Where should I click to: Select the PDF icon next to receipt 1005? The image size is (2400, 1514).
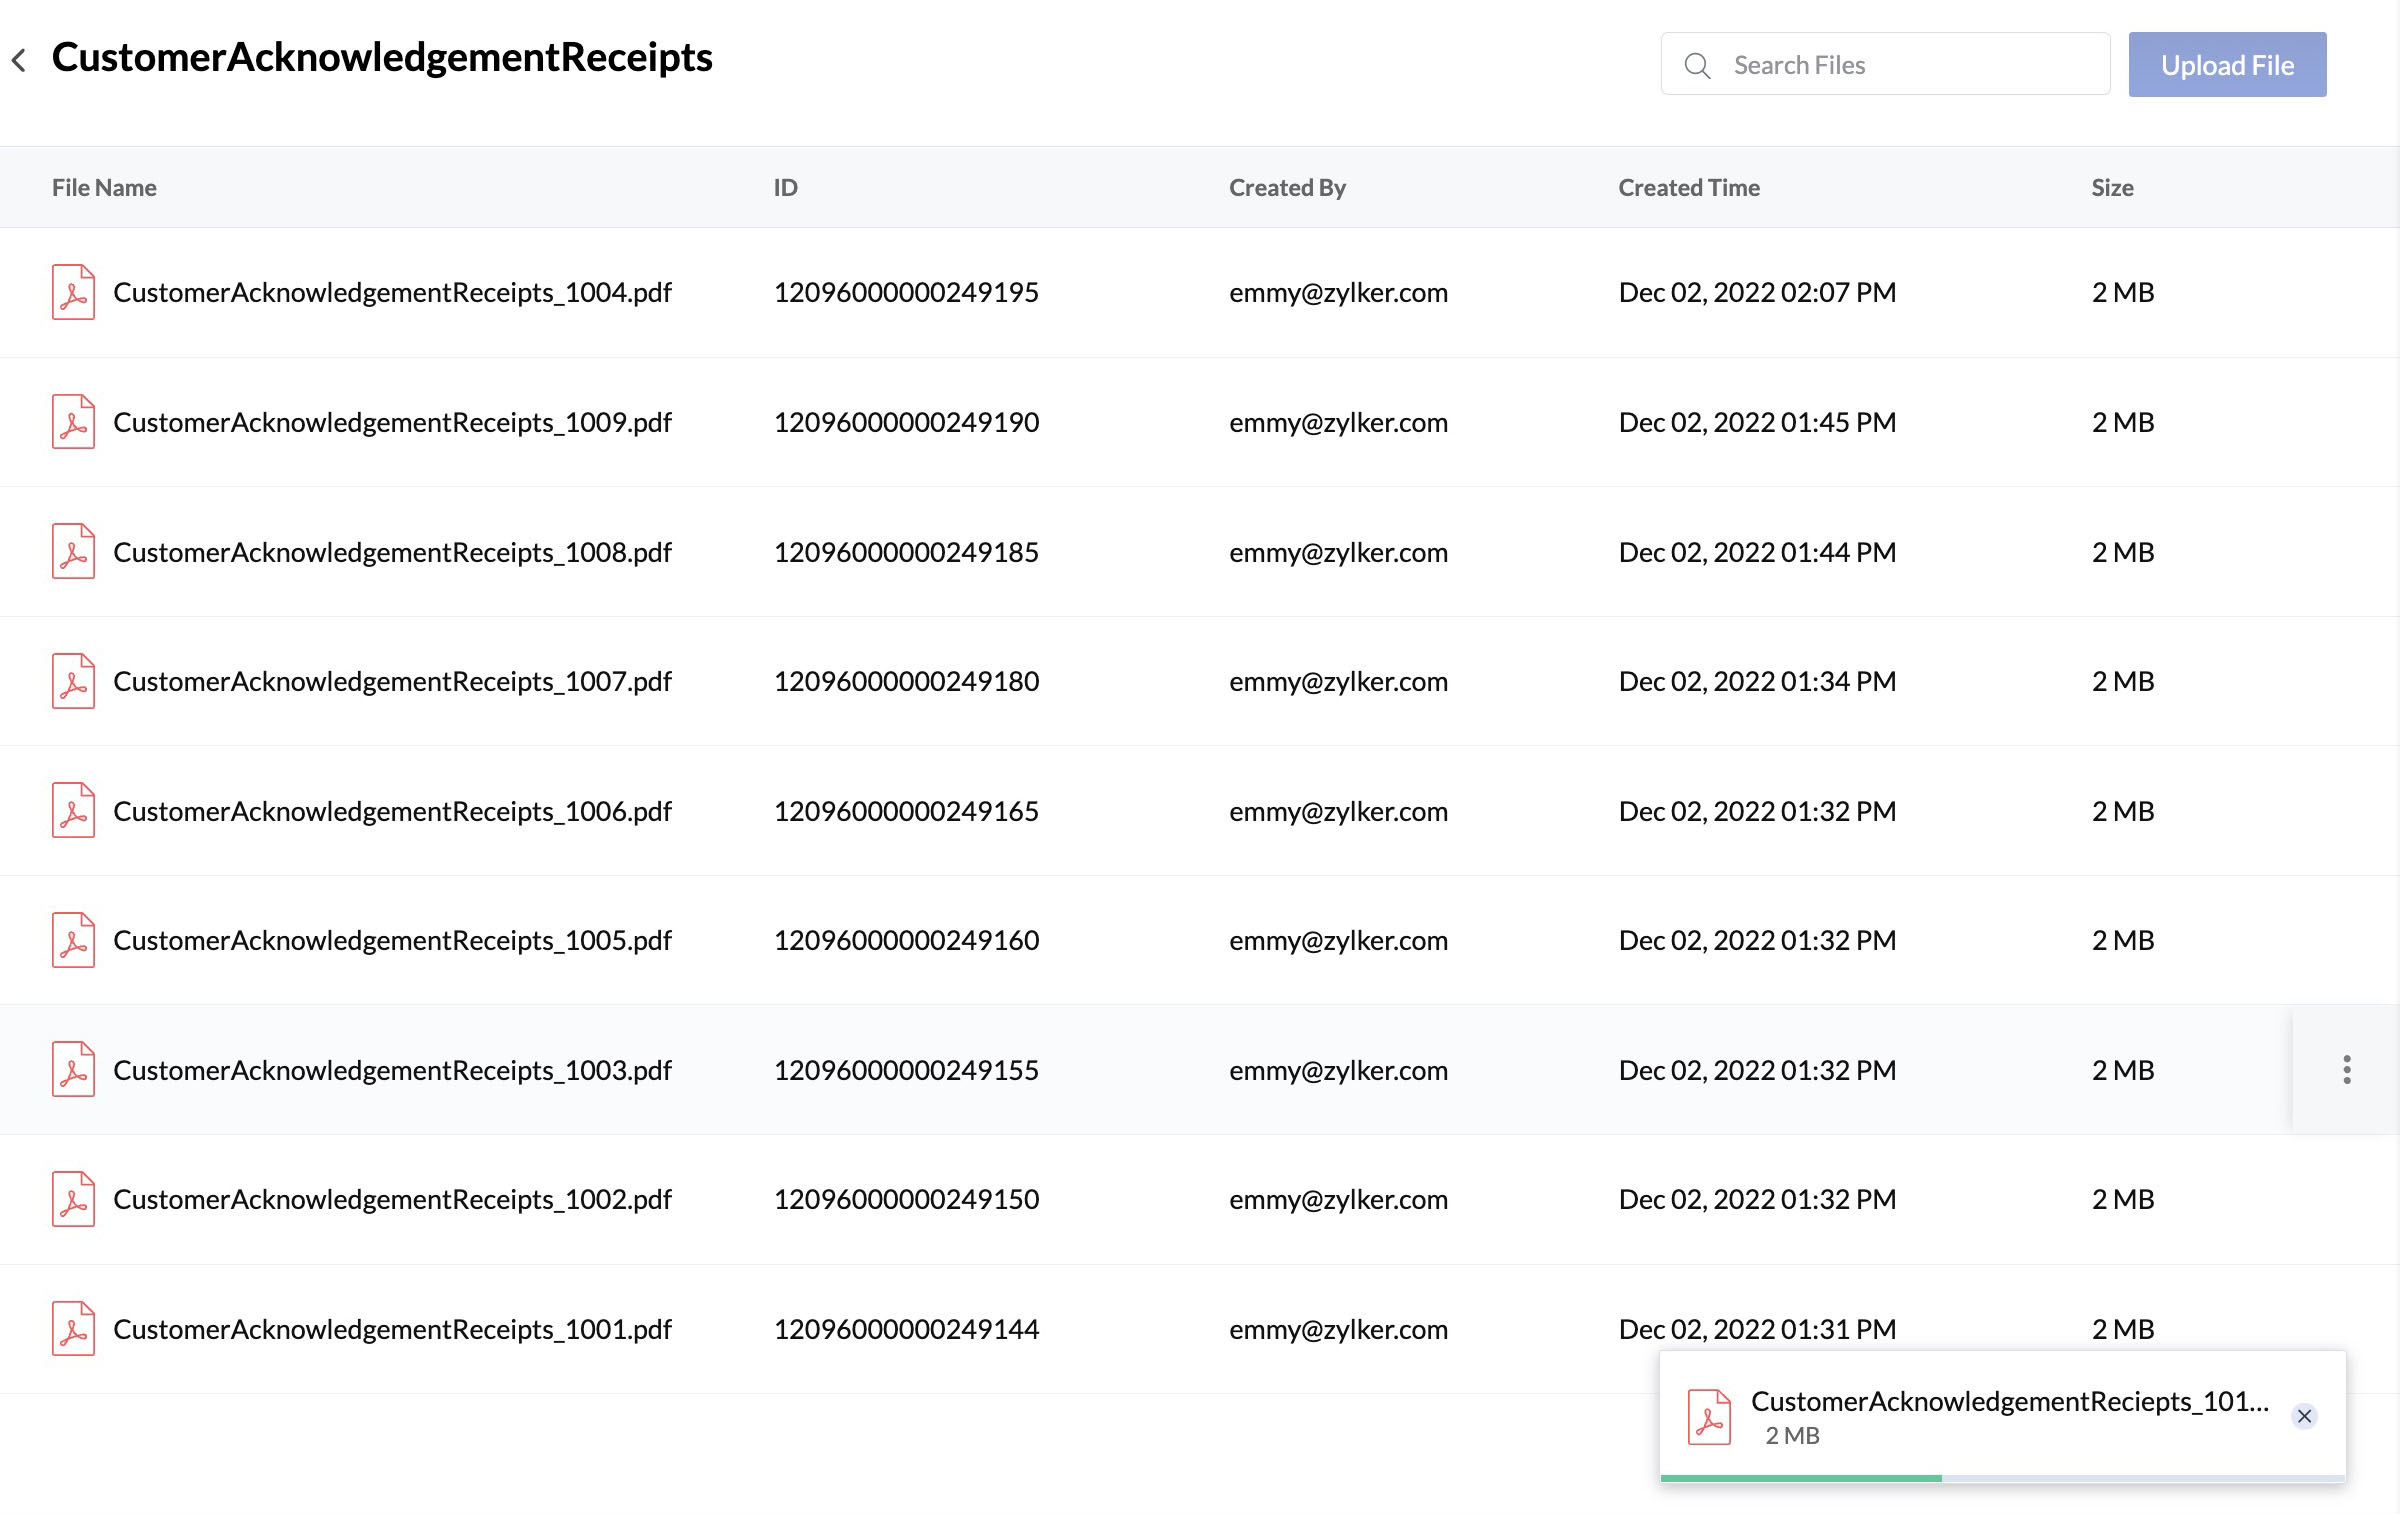pos(73,939)
